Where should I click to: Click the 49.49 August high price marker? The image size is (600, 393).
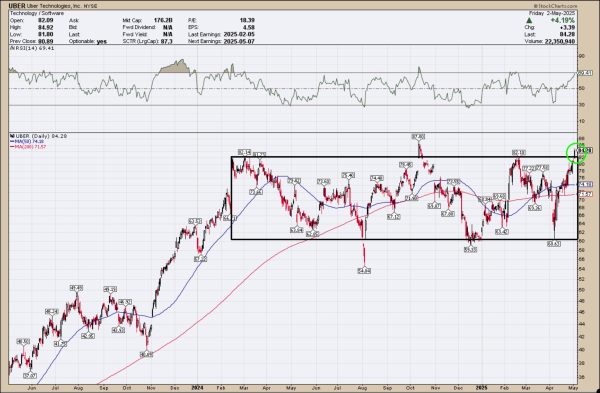pyautogui.click(x=77, y=288)
